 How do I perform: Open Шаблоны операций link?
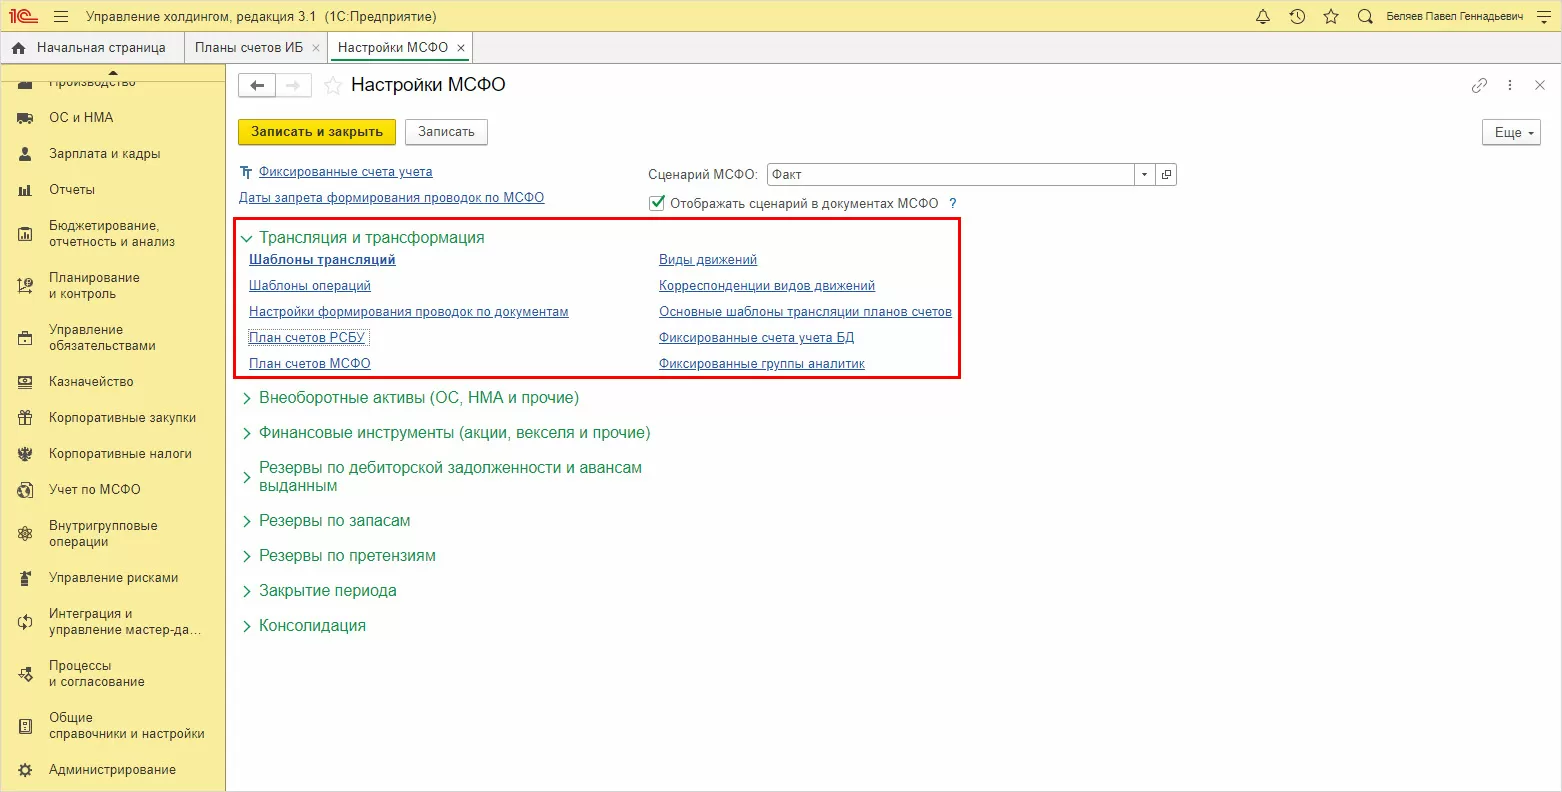point(310,286)
